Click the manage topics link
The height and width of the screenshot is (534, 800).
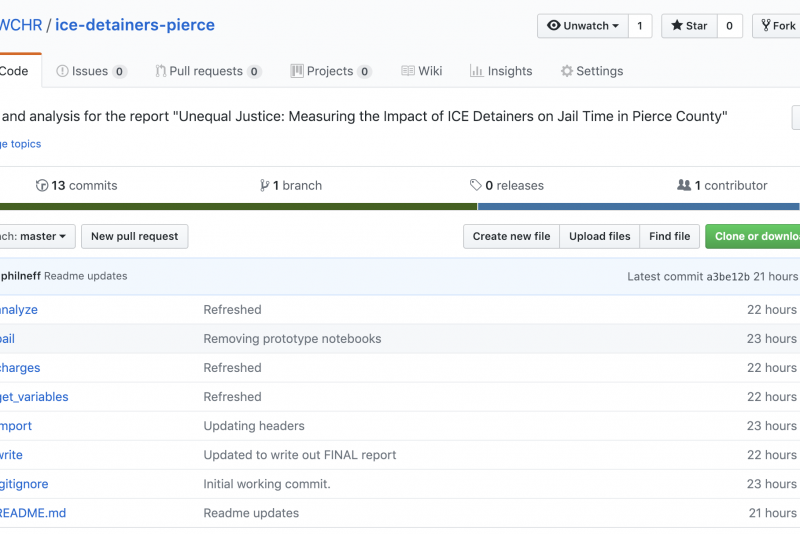coord(20,144)
